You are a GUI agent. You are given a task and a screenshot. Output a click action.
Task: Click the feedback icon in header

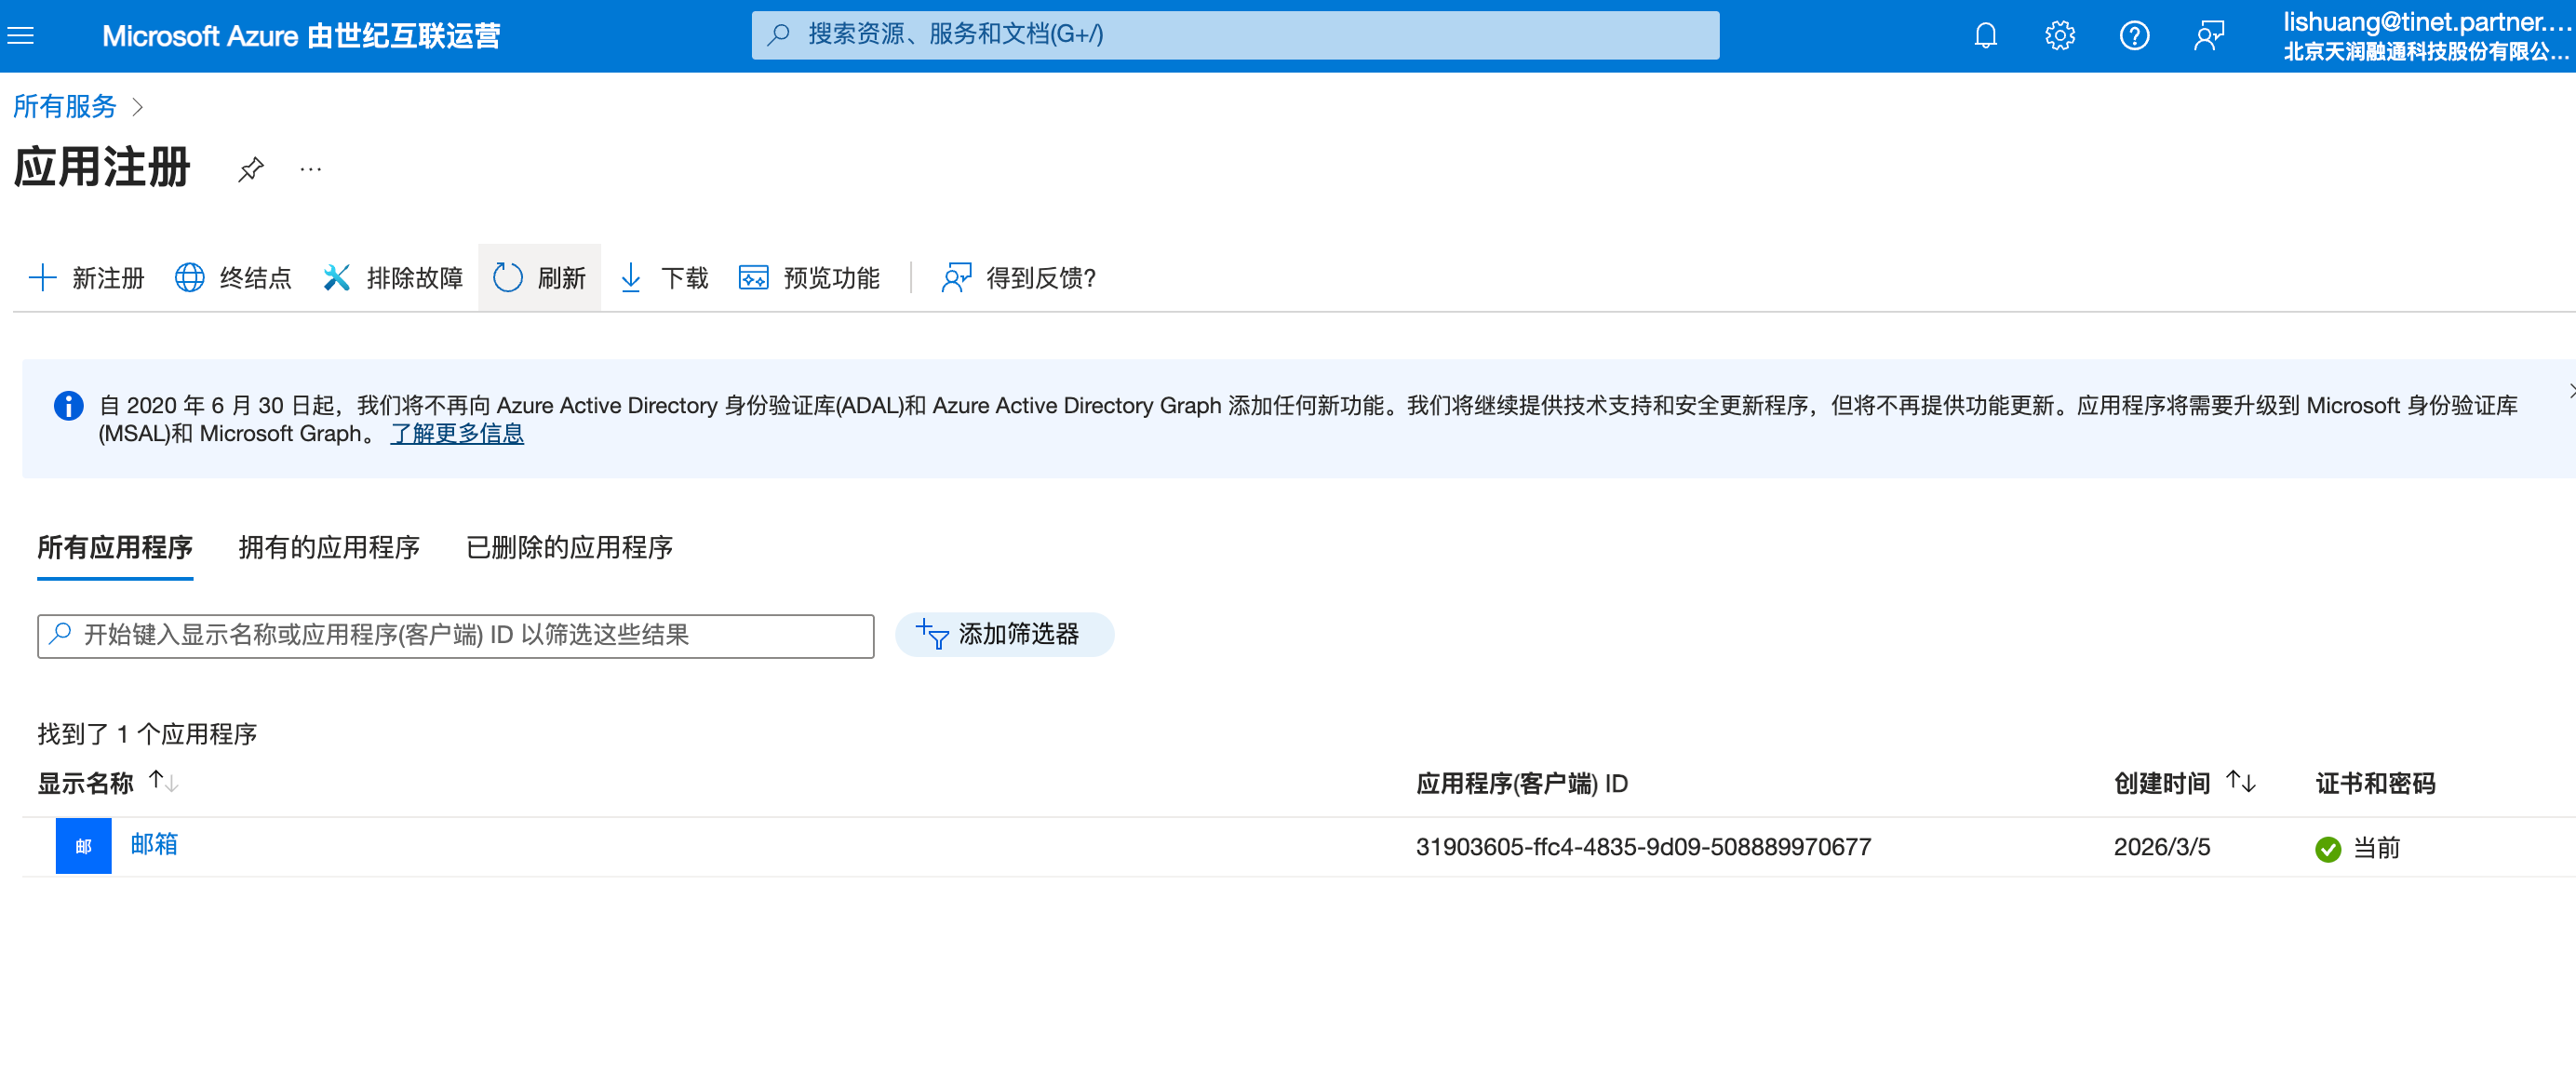click(2208, 36)
